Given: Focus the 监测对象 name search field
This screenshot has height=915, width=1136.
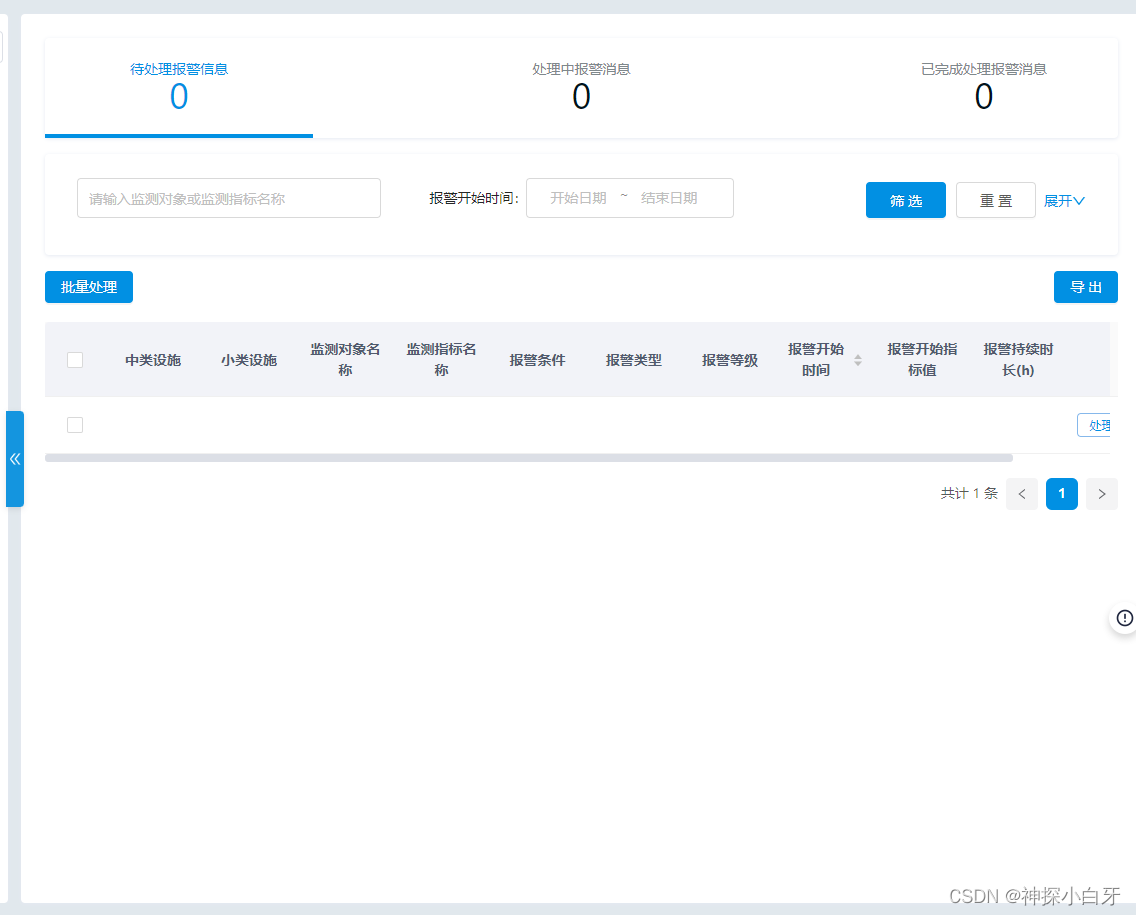Looking at the screenshot, I should pyautogui.click(x=229, y=198).
